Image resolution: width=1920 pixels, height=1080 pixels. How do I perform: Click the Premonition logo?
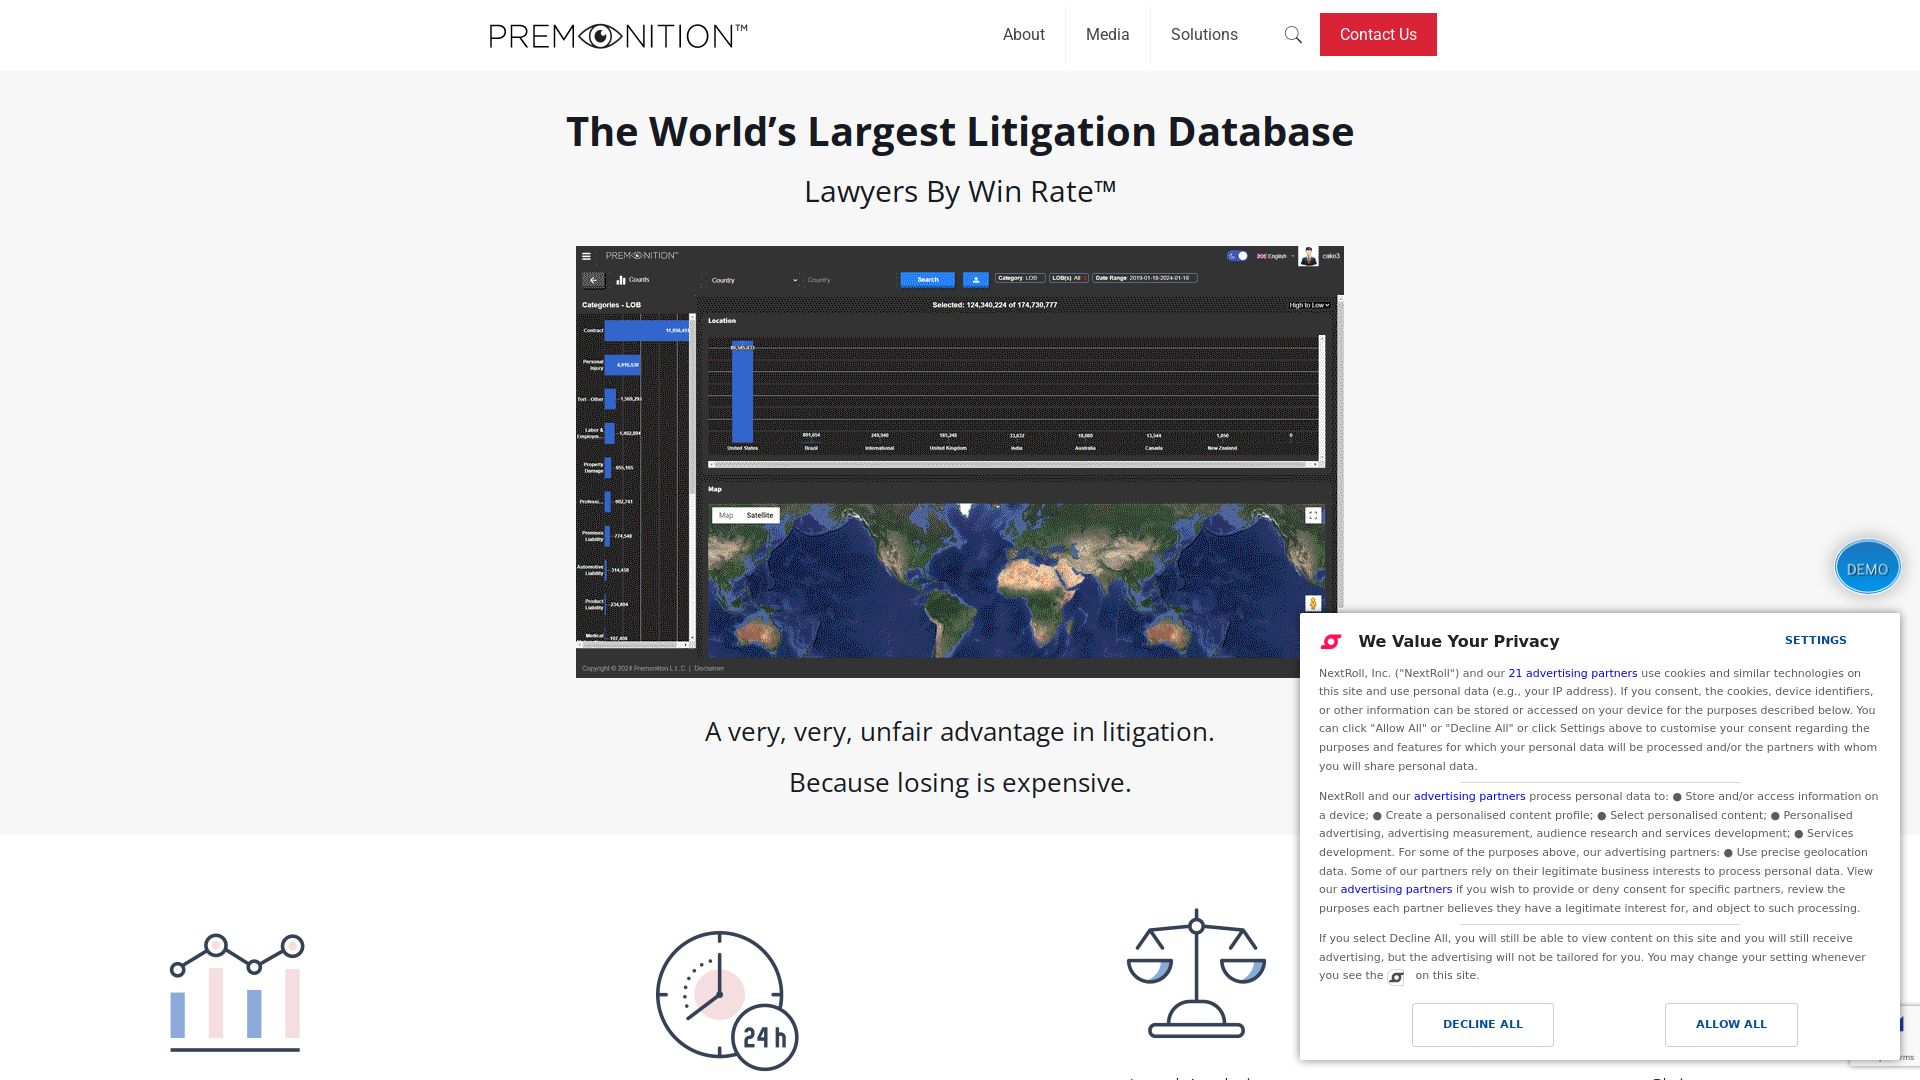[x=618, y=36]
